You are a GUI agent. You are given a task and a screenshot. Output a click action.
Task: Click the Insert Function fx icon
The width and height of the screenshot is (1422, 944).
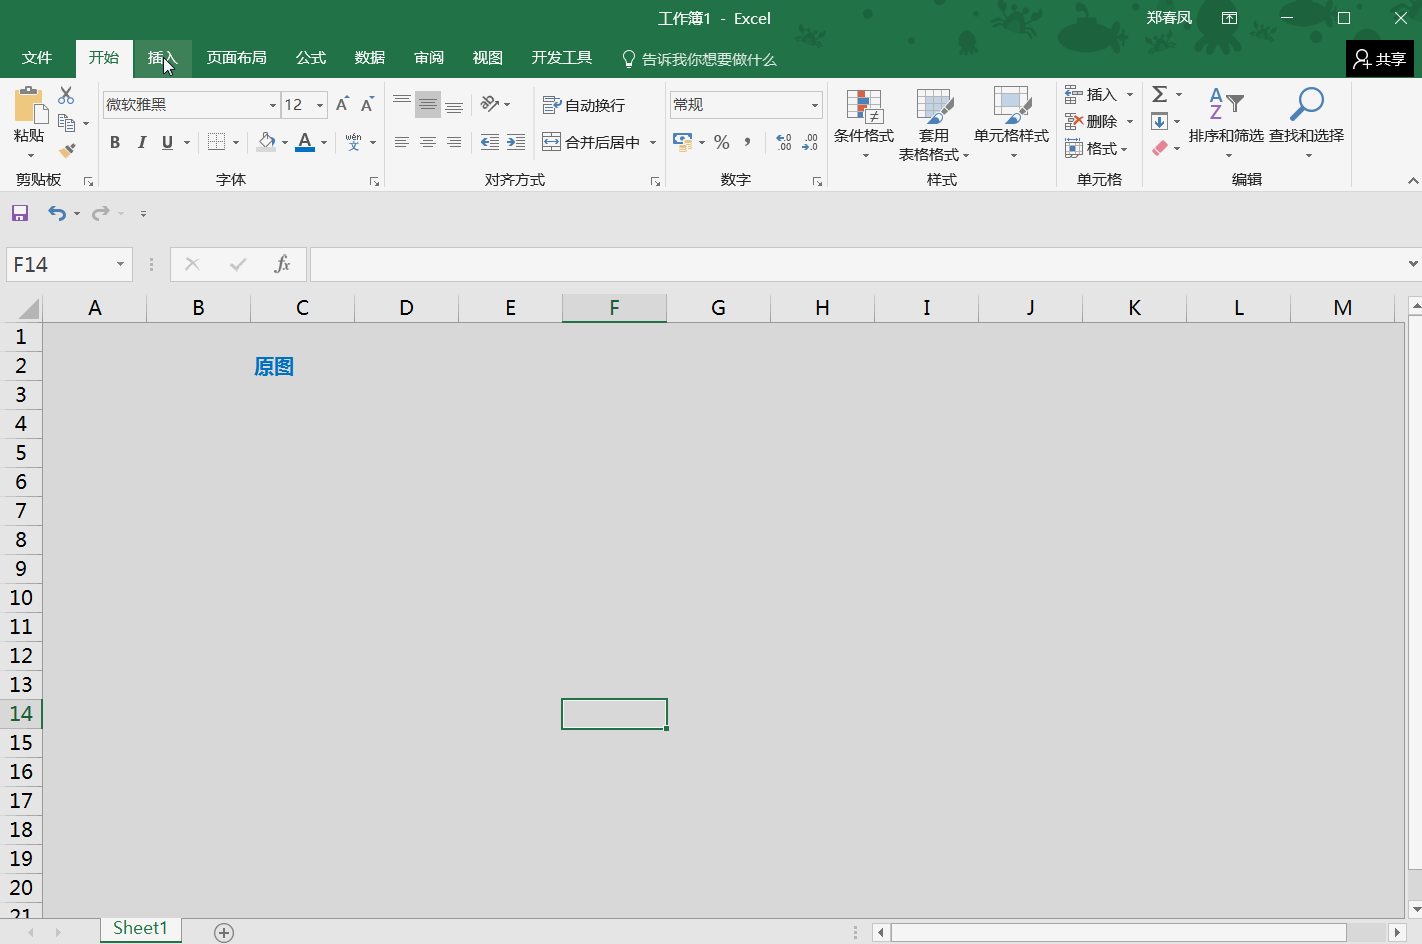click(282, 264)
